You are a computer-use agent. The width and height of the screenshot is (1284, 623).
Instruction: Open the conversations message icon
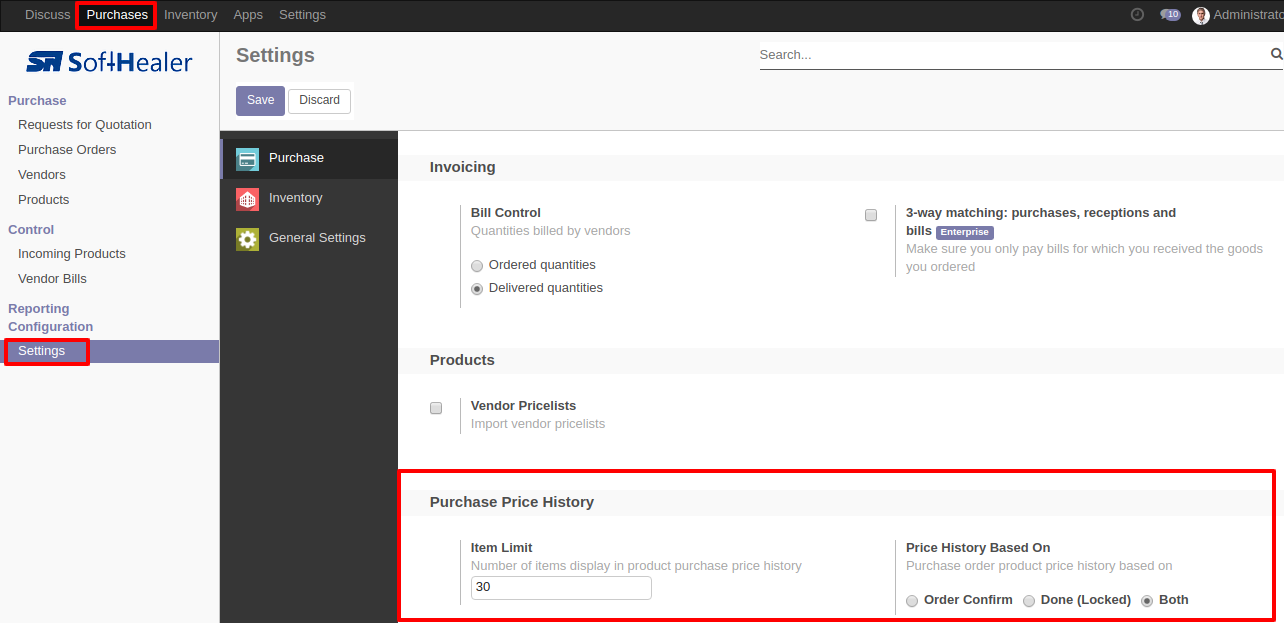pos(1170,15)
